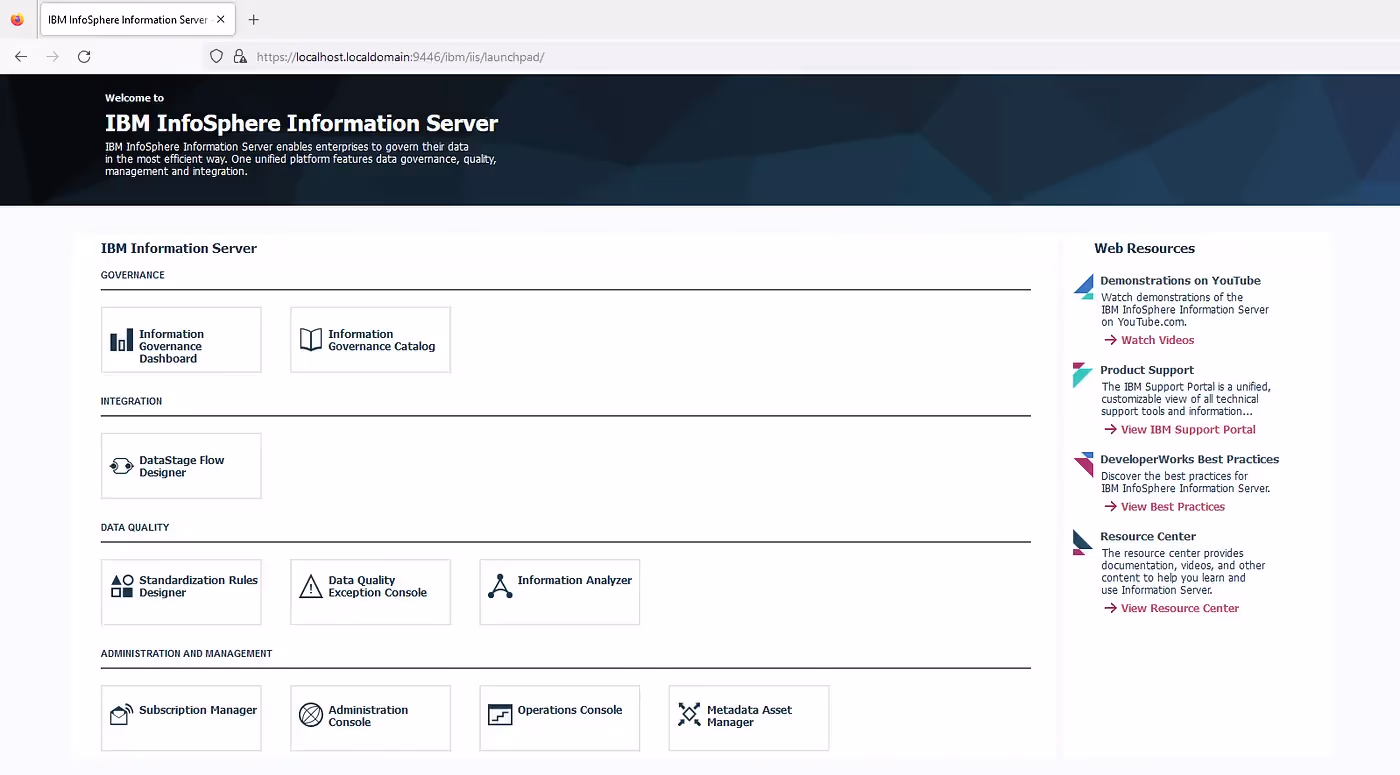Click the DATA QUALITY section label
This screenshot has width=1400, height=775.
[135, 527]
